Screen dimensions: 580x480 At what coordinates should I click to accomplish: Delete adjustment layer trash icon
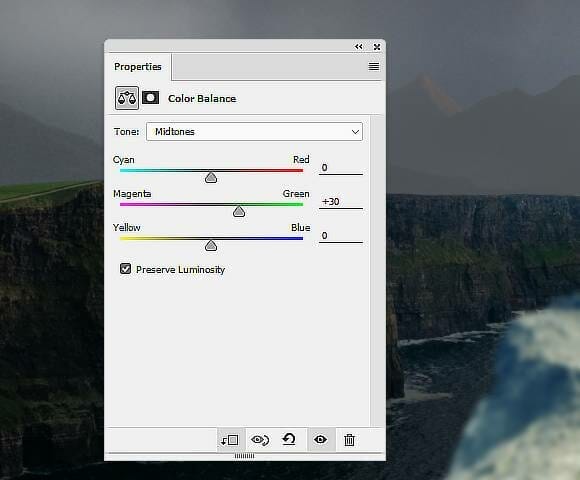(349, 440)
